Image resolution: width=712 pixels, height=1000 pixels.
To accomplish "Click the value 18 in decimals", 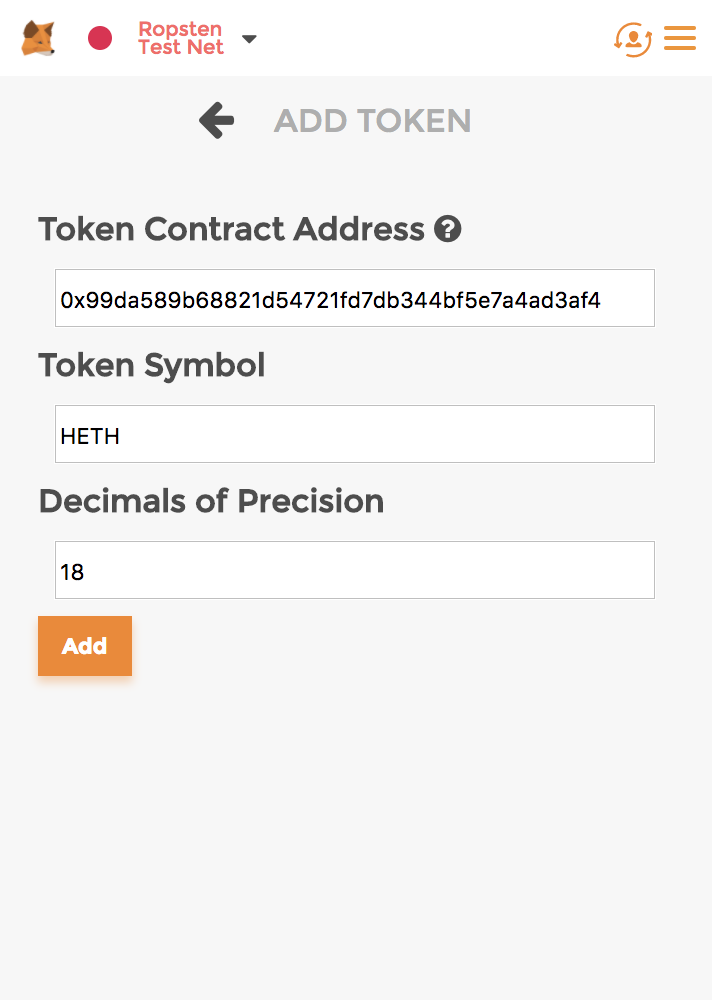I will click(72, 572).
